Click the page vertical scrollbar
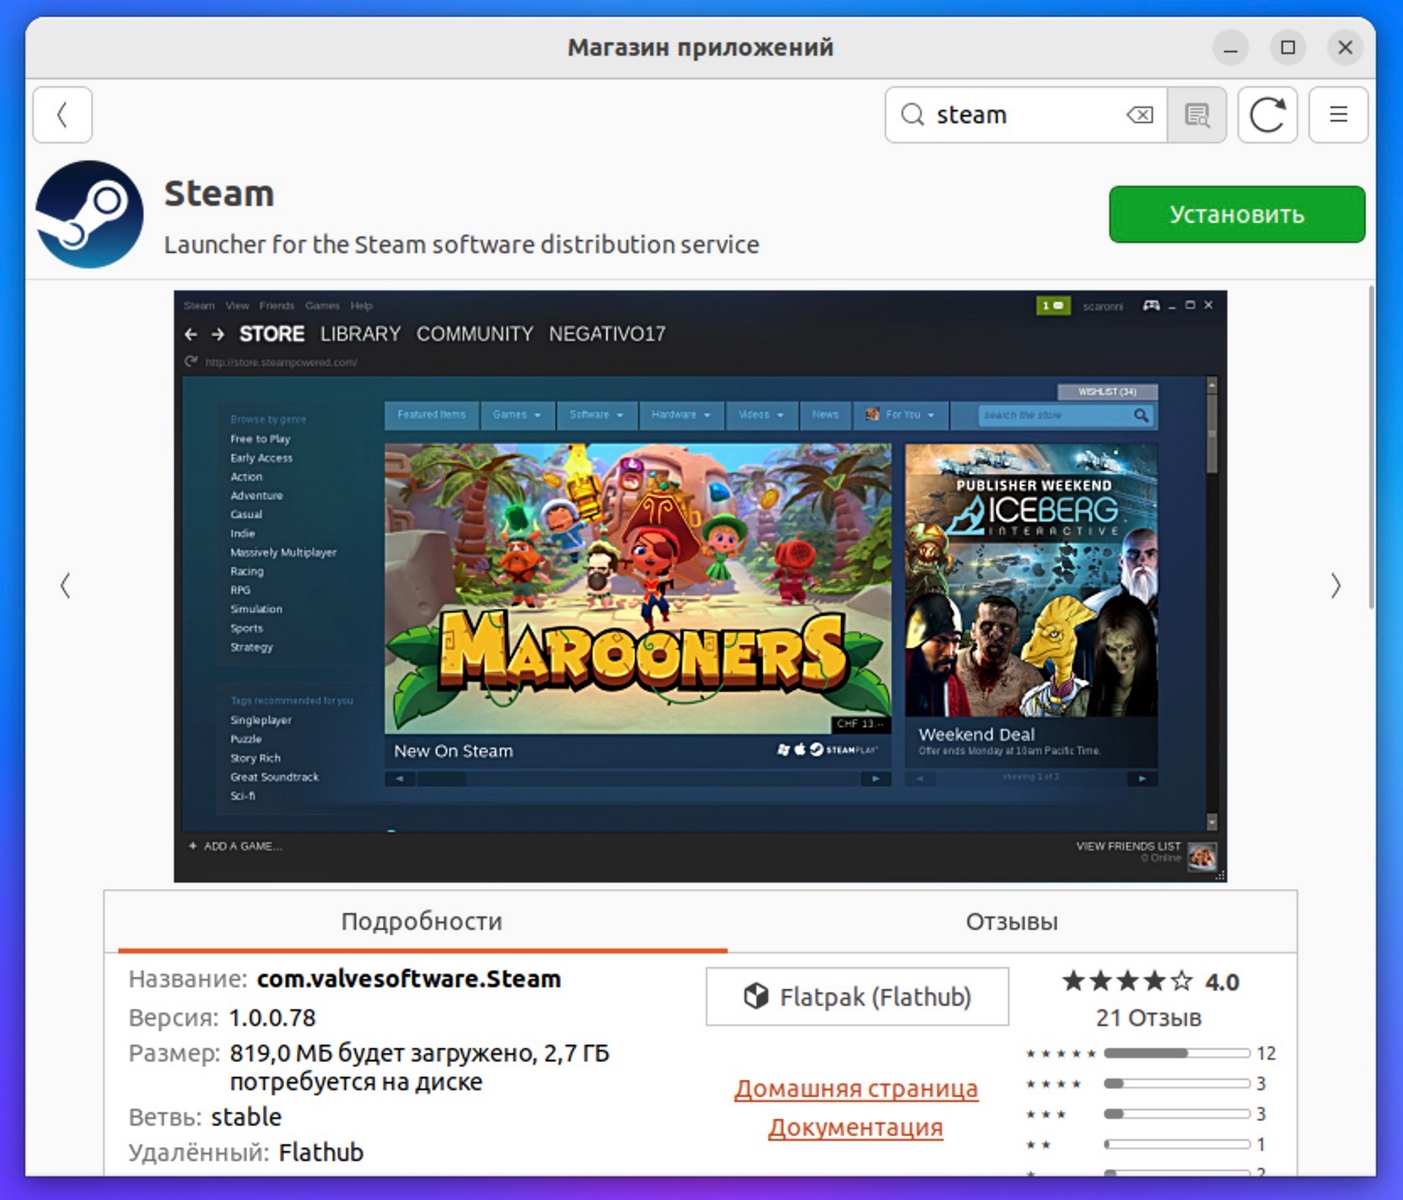The width and height of the screenshot is (1403, 1200). [1371, 447]
